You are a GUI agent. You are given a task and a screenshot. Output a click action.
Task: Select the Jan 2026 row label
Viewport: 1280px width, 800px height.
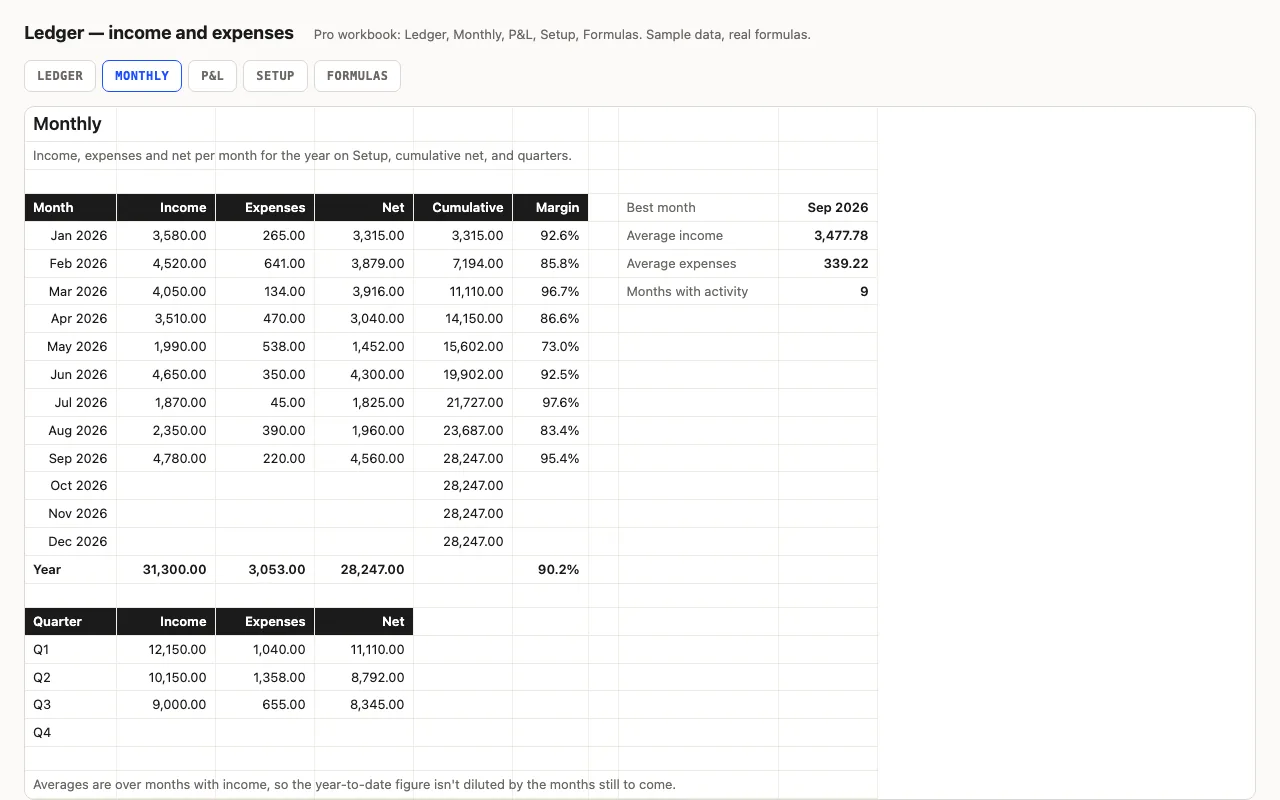pyautogui.click(x=71, y=235)
